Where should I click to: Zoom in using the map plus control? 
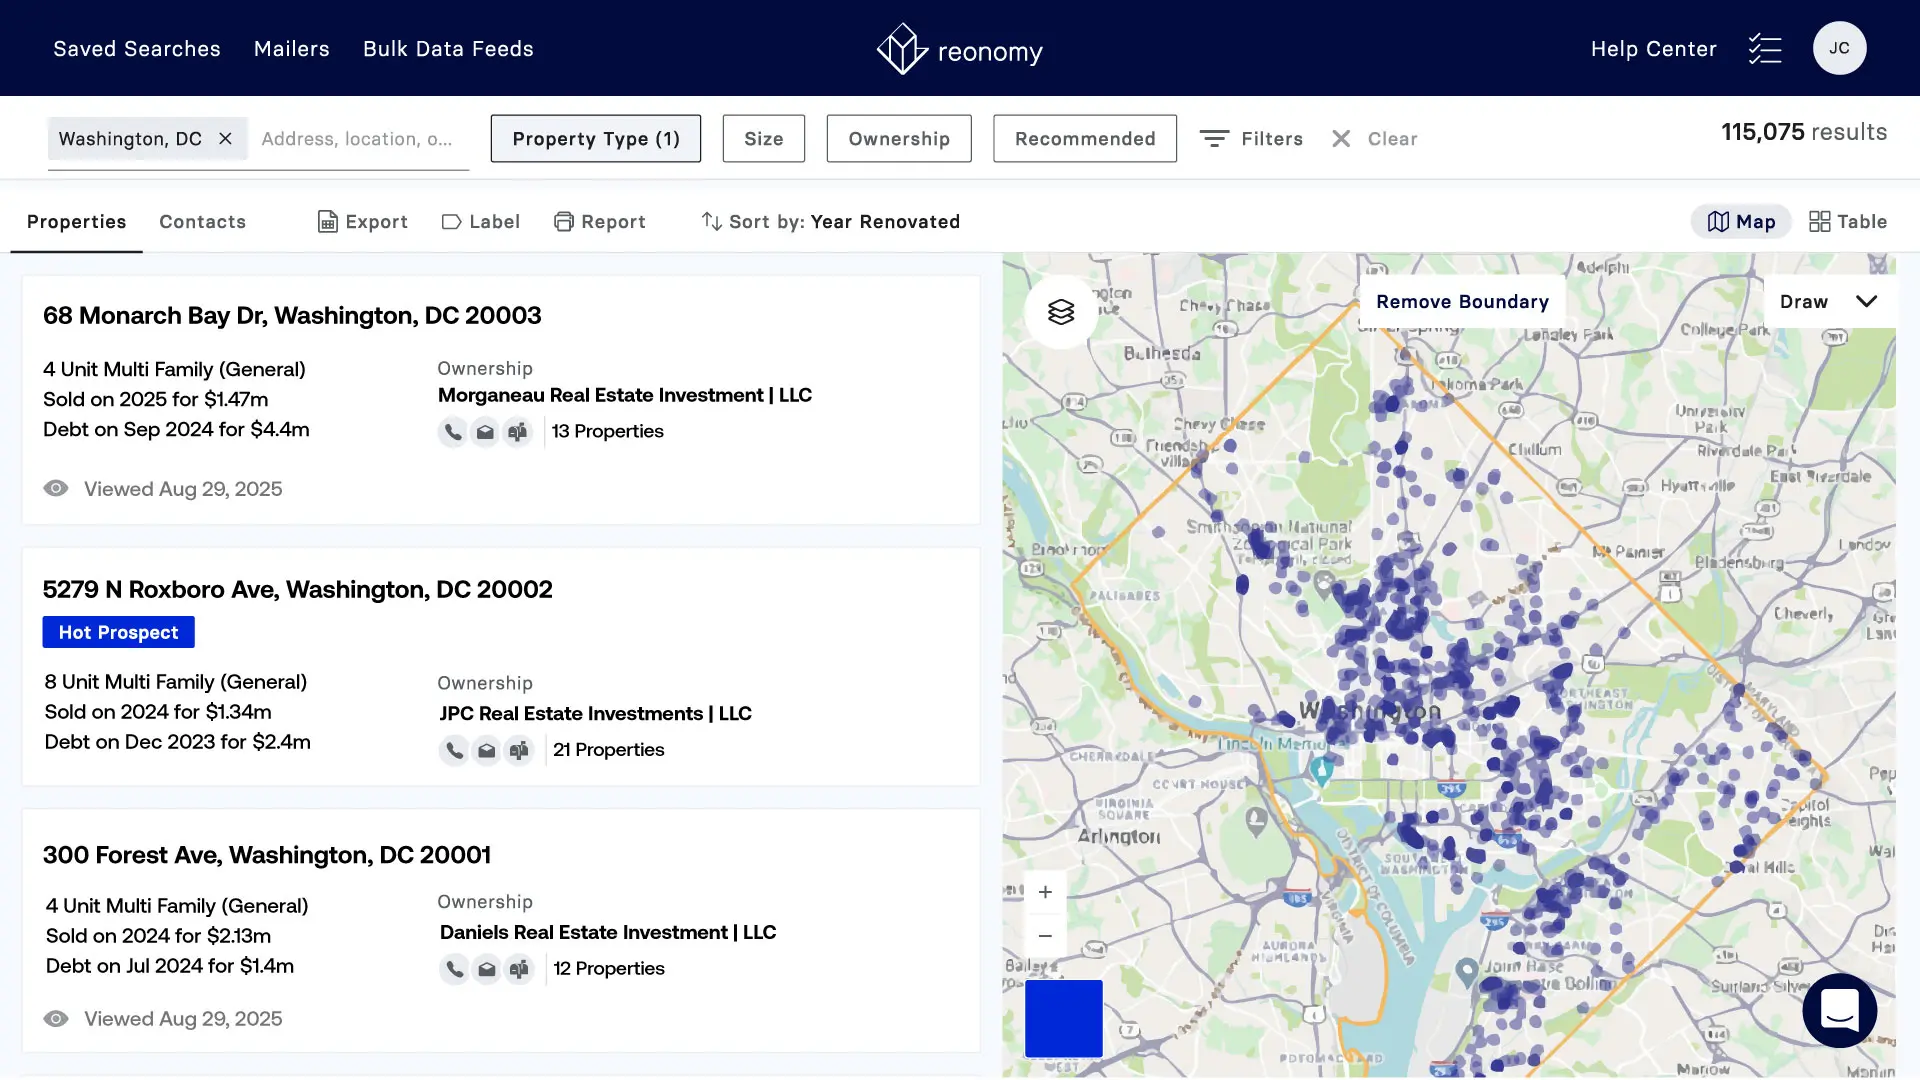1045,891
